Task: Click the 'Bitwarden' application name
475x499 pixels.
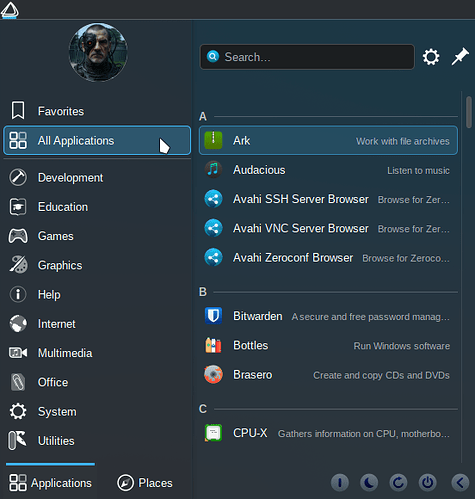Action: [x=258, y=316]
